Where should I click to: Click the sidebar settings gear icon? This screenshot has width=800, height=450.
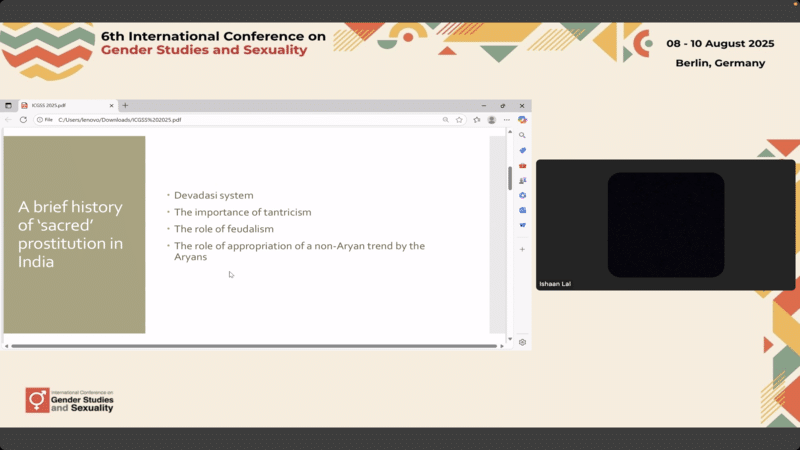coord(522,342)
